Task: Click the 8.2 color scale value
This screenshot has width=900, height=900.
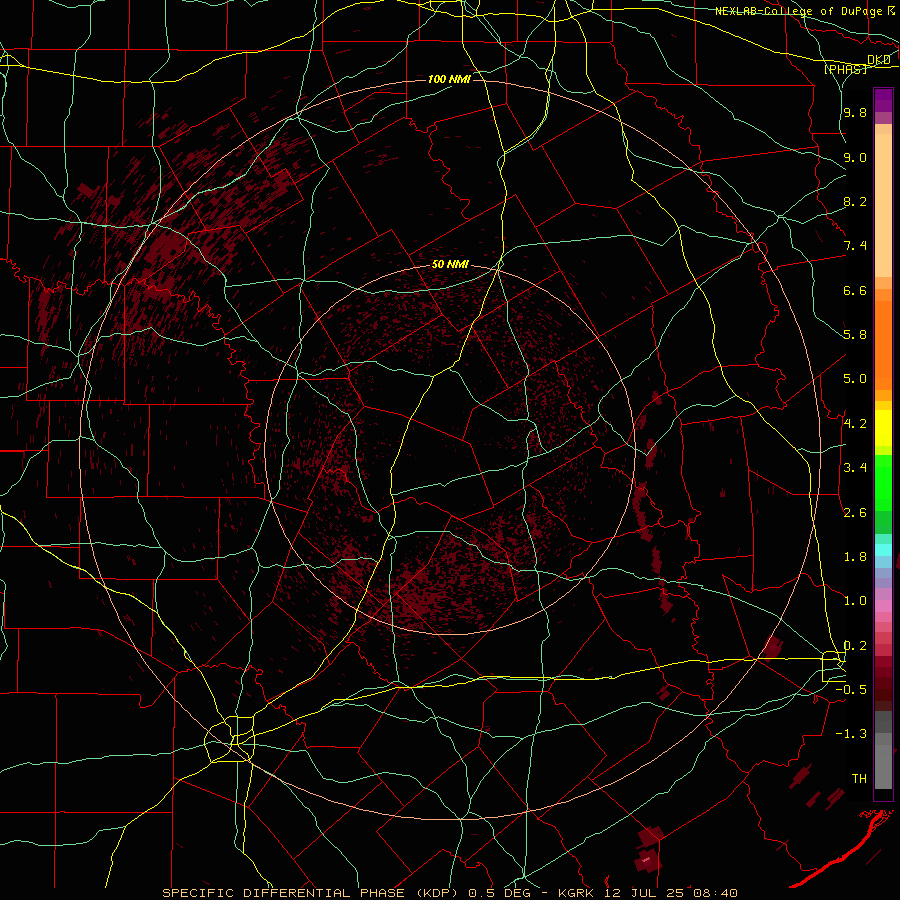Action: [855, 201]
